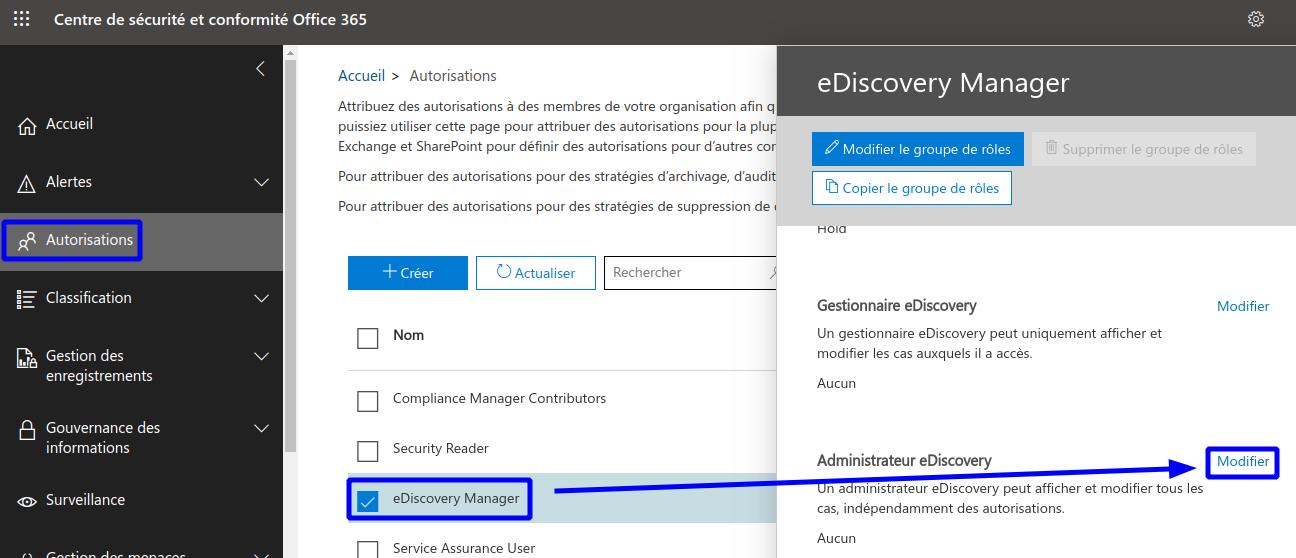1296x558 pixels.
Task: Focus the Rechercher search field
Action: coord(690,273)
